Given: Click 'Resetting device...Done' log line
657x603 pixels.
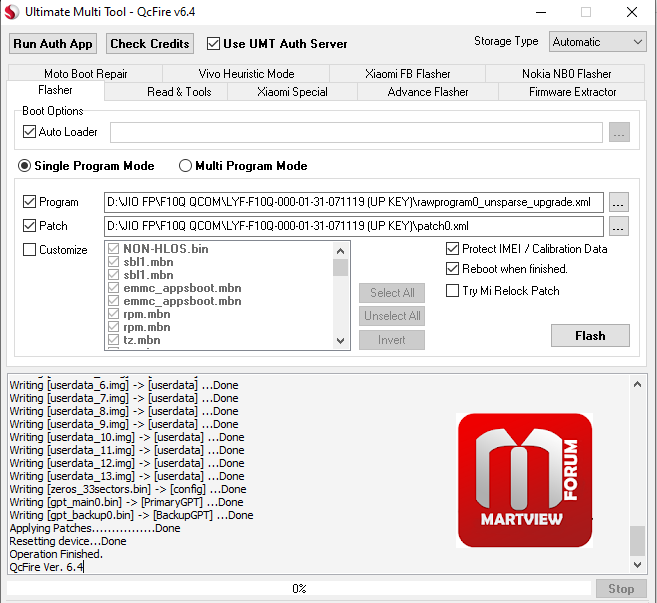Looking at the screenshot, I should (x=68, y=541).
